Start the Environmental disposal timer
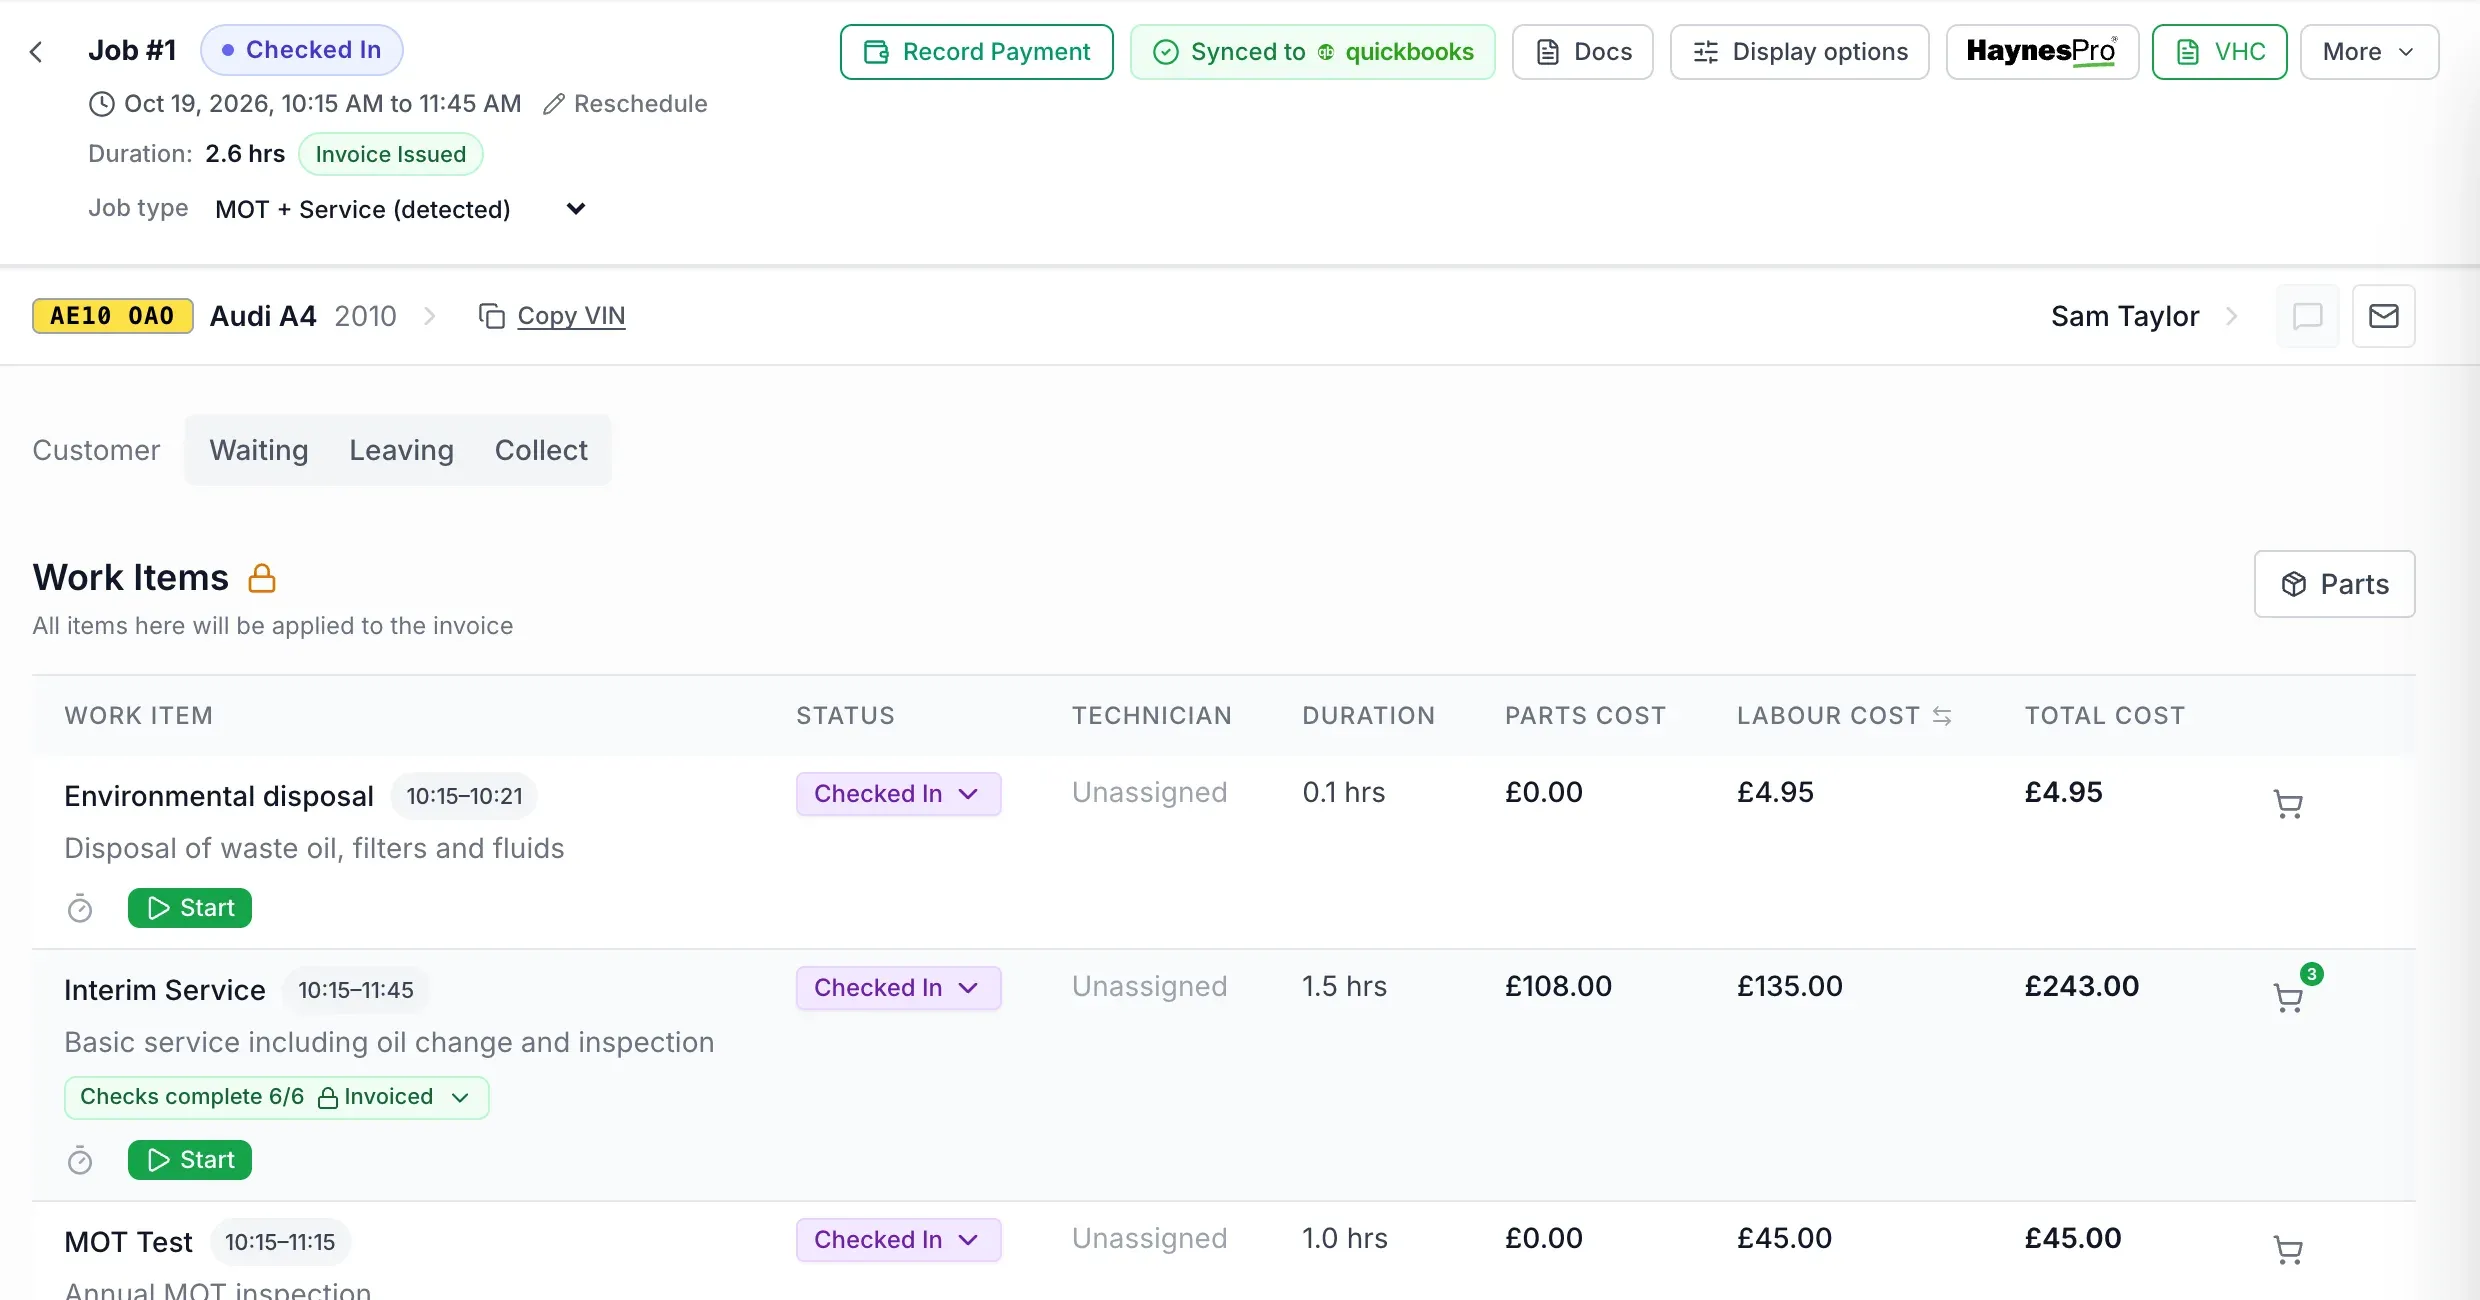2480x1300 pixels. 190,908
